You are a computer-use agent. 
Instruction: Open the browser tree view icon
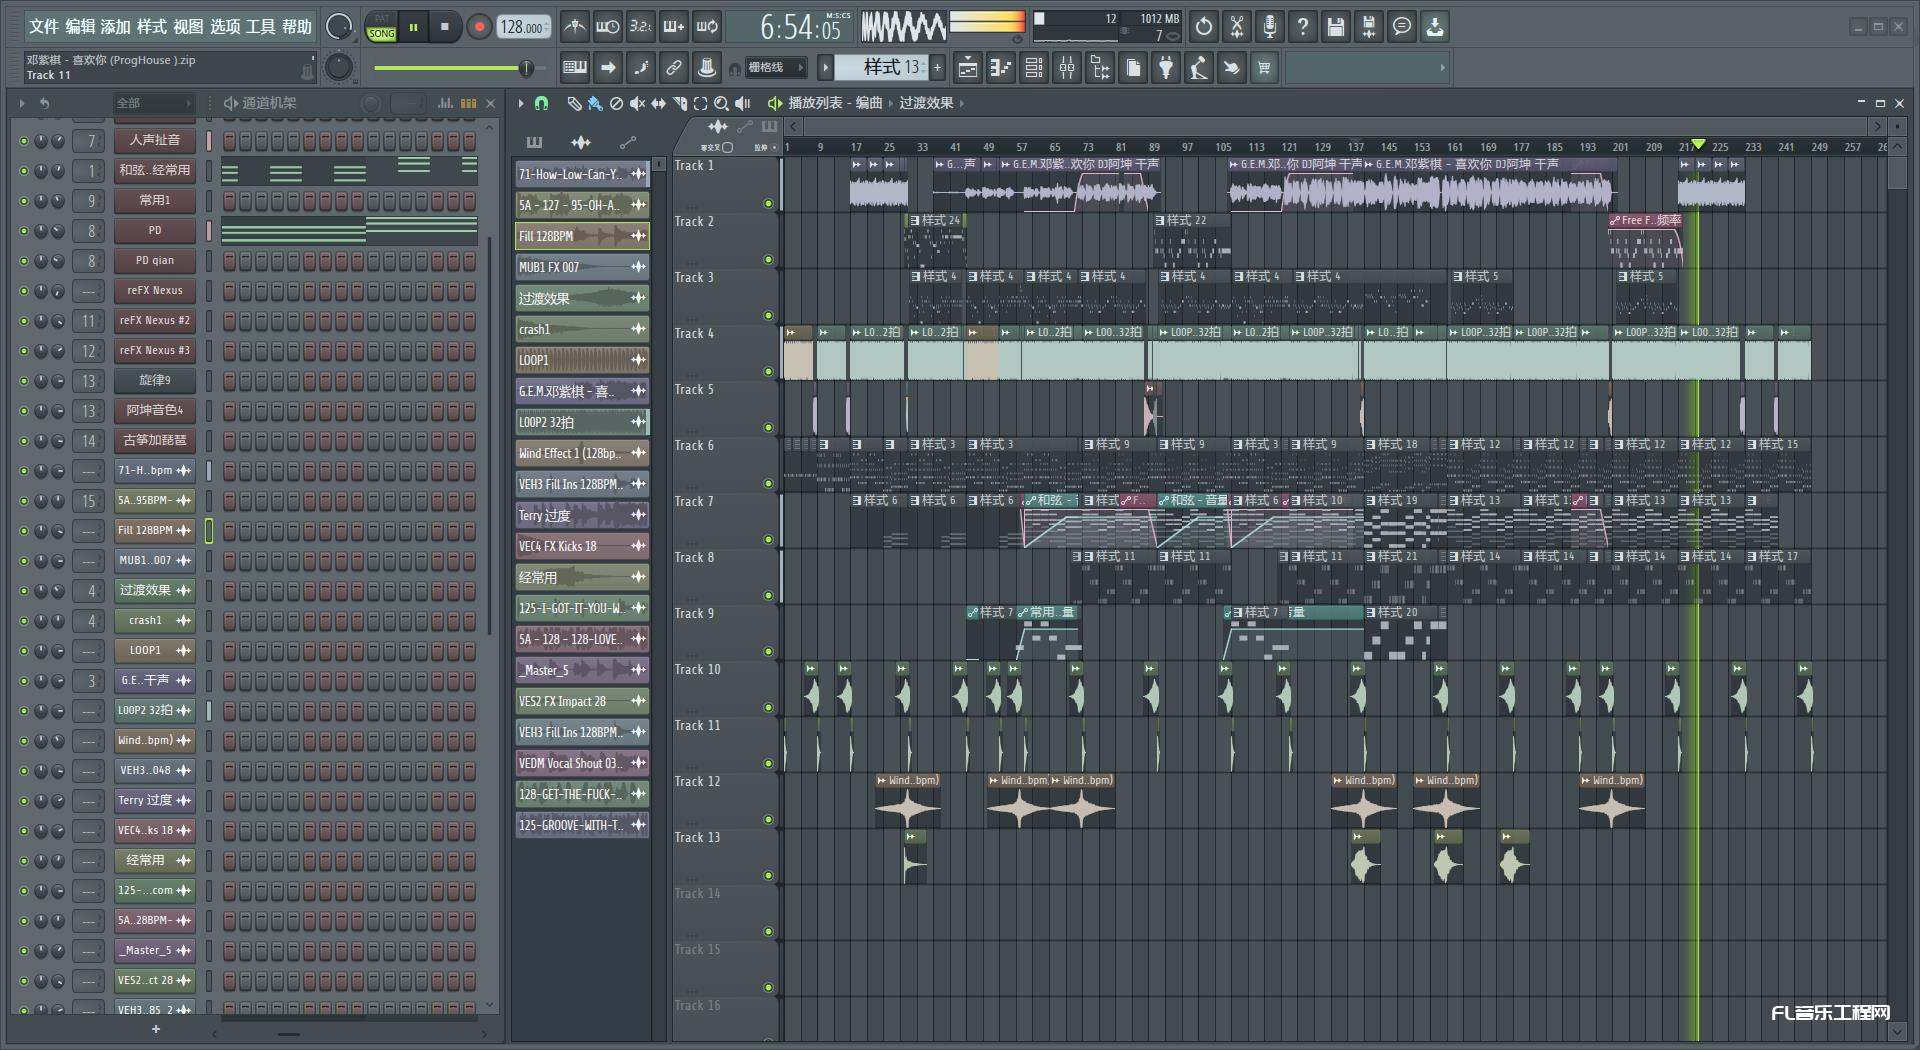coord(1100,68)
